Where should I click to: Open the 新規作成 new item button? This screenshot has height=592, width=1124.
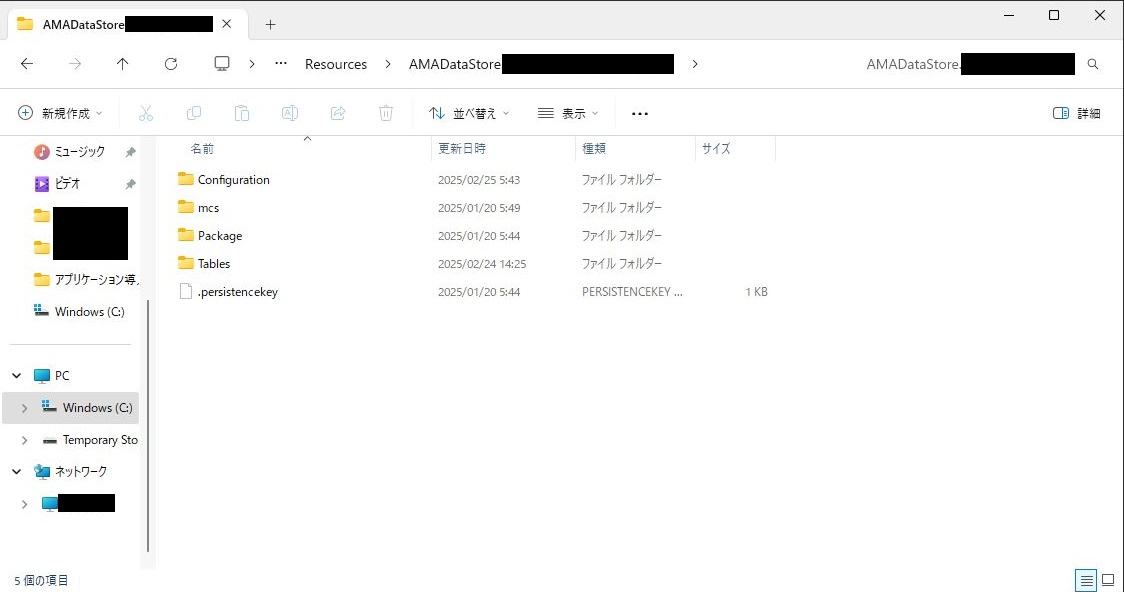(60, 113)
